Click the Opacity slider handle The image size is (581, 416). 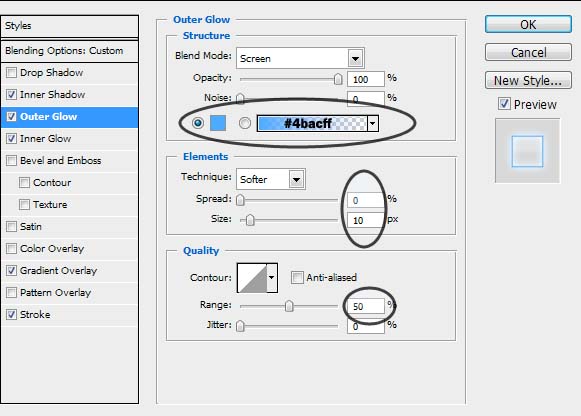click(338, 79)
